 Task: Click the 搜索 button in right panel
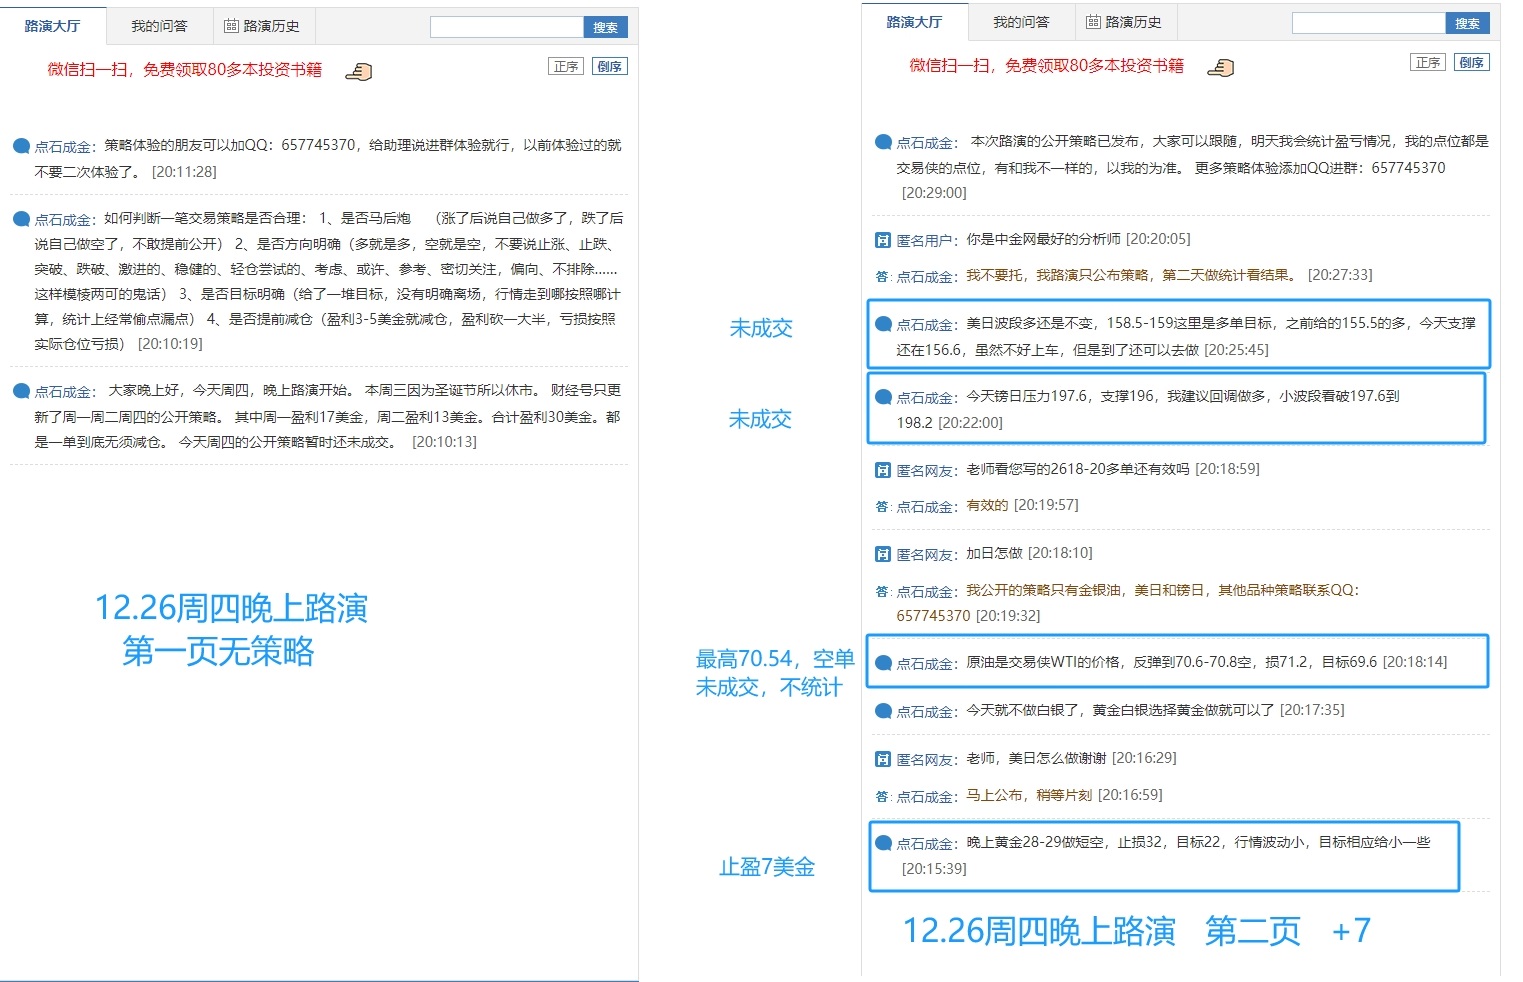coord(1468,23)
